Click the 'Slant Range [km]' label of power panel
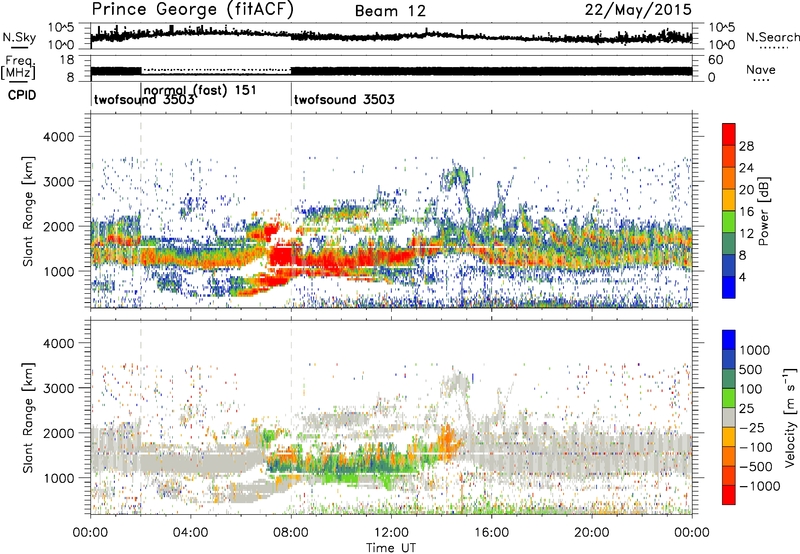Screen dimensions: 800x554 [x=28, y=211]
